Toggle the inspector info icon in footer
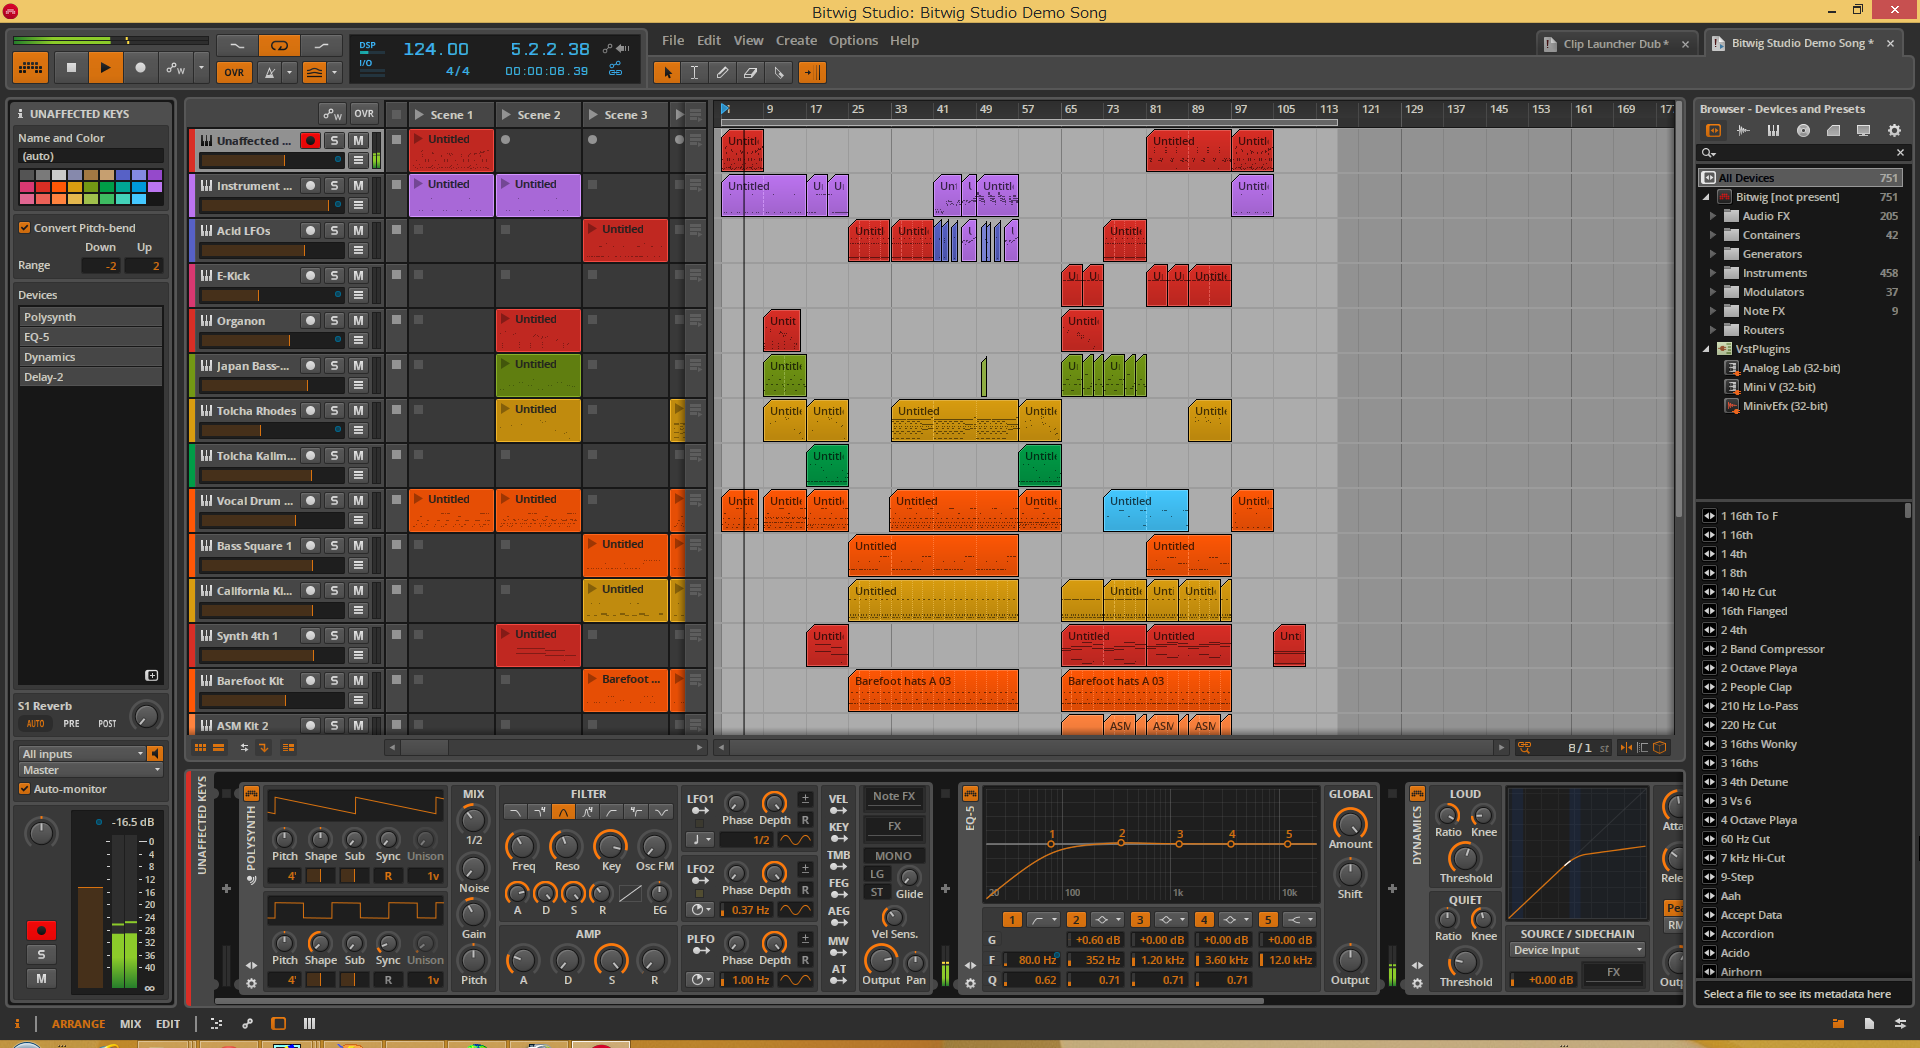 (x=17, y=1023)
